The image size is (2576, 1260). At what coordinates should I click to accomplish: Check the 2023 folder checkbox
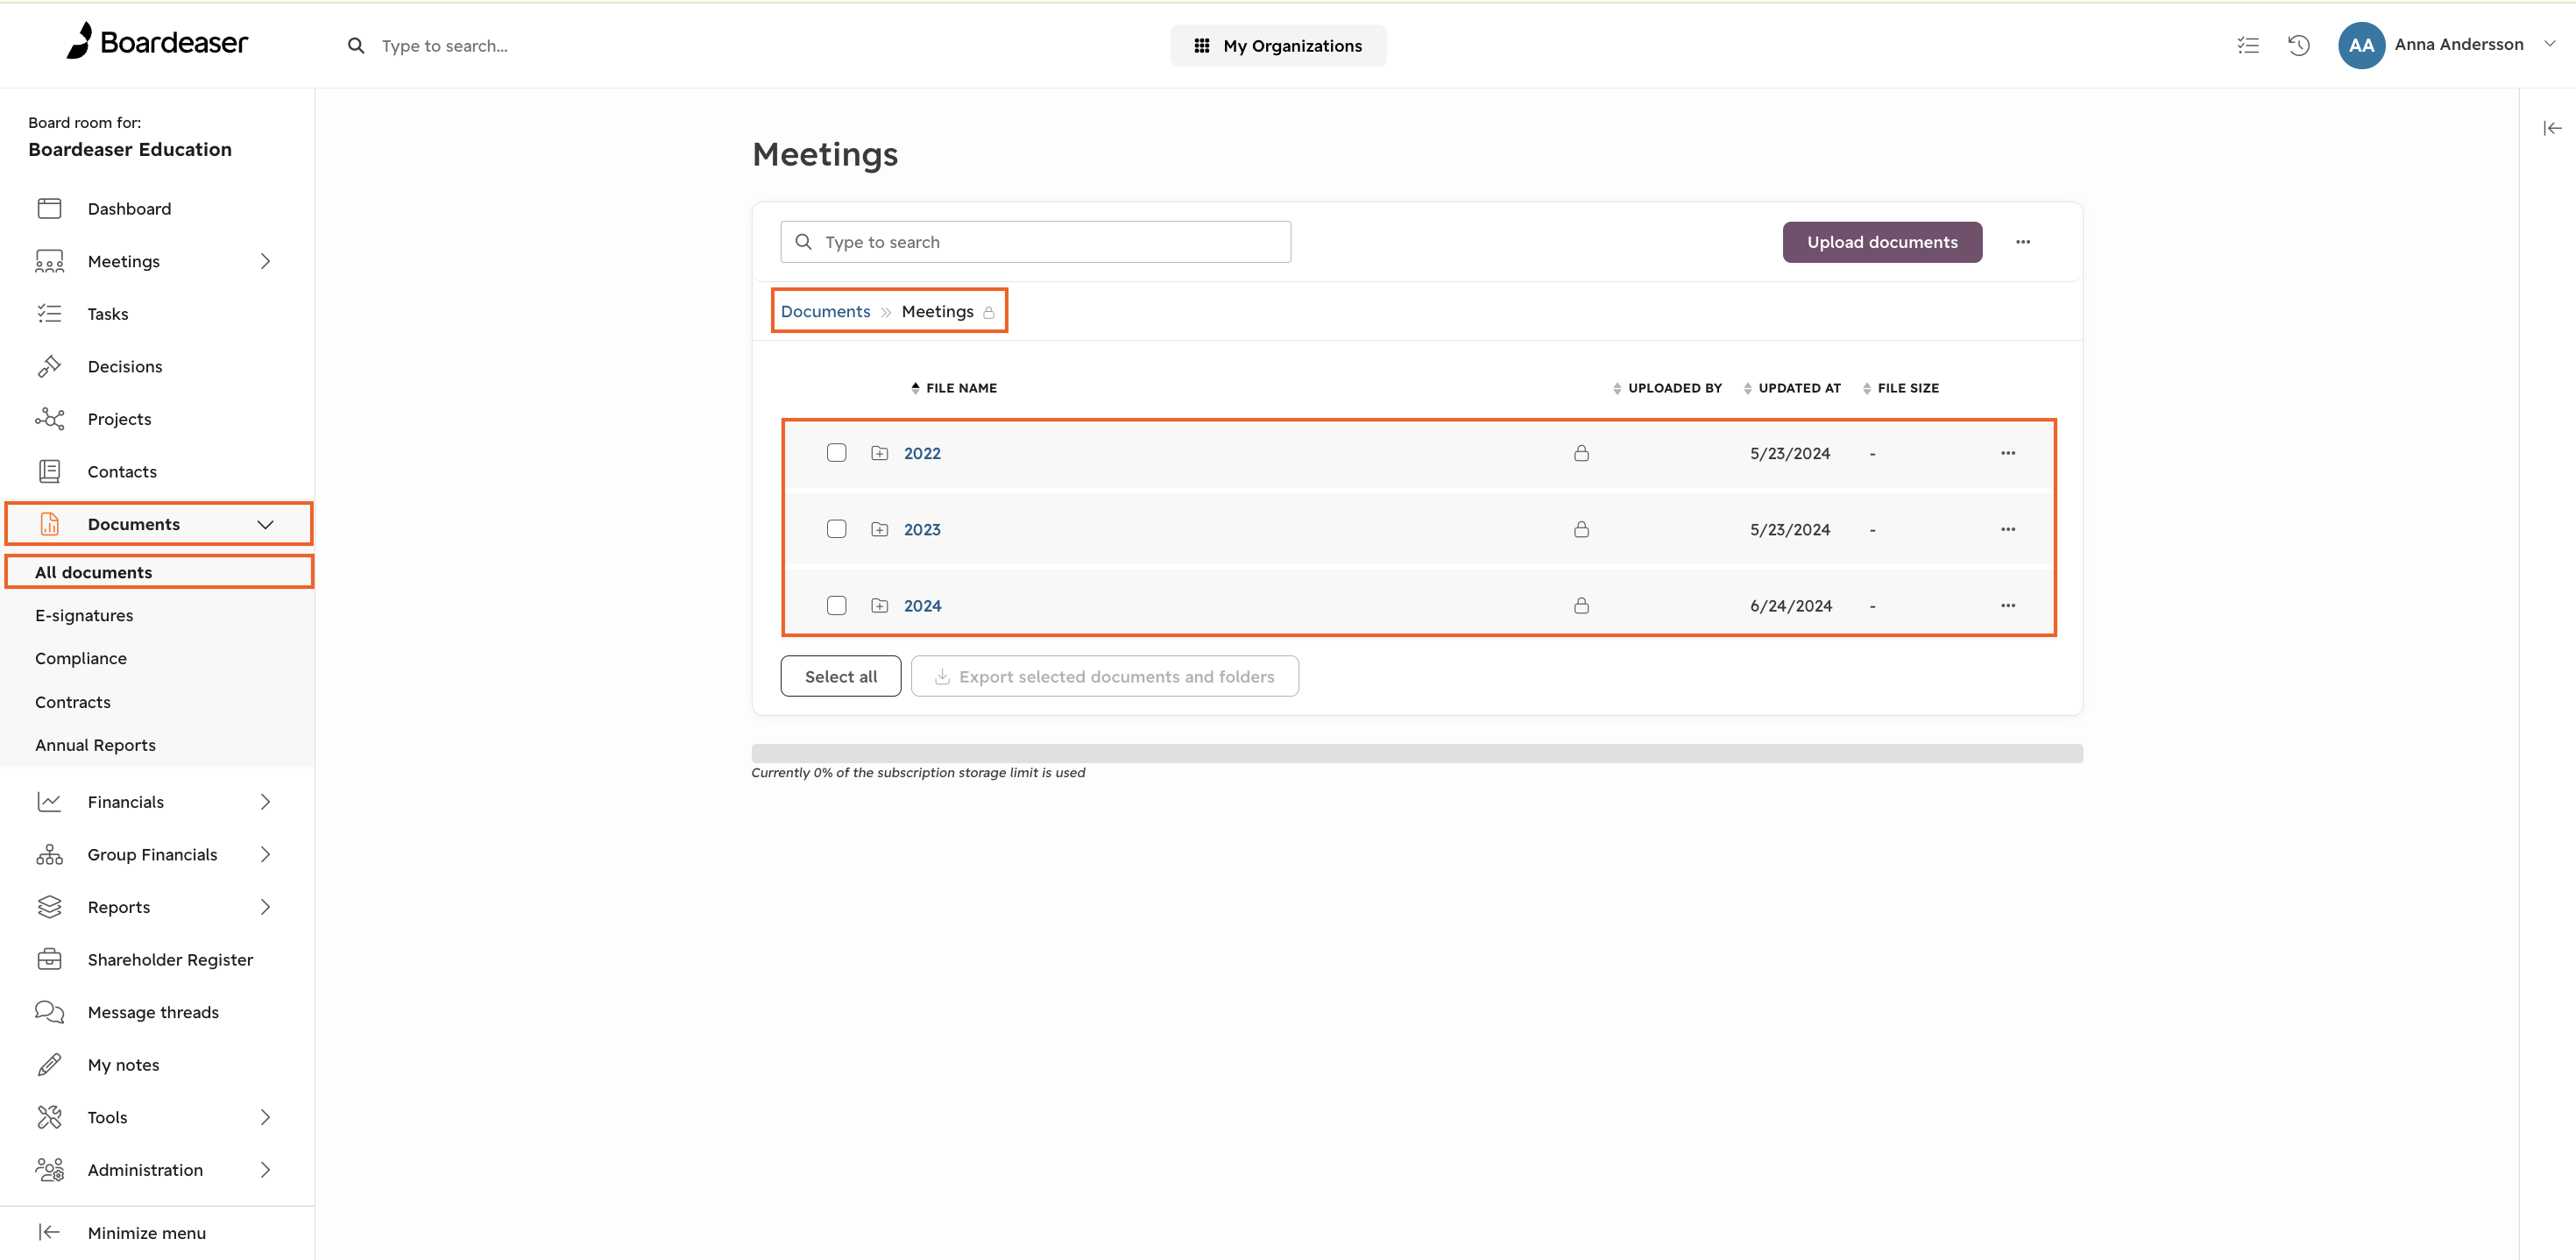tap(836, 529)
